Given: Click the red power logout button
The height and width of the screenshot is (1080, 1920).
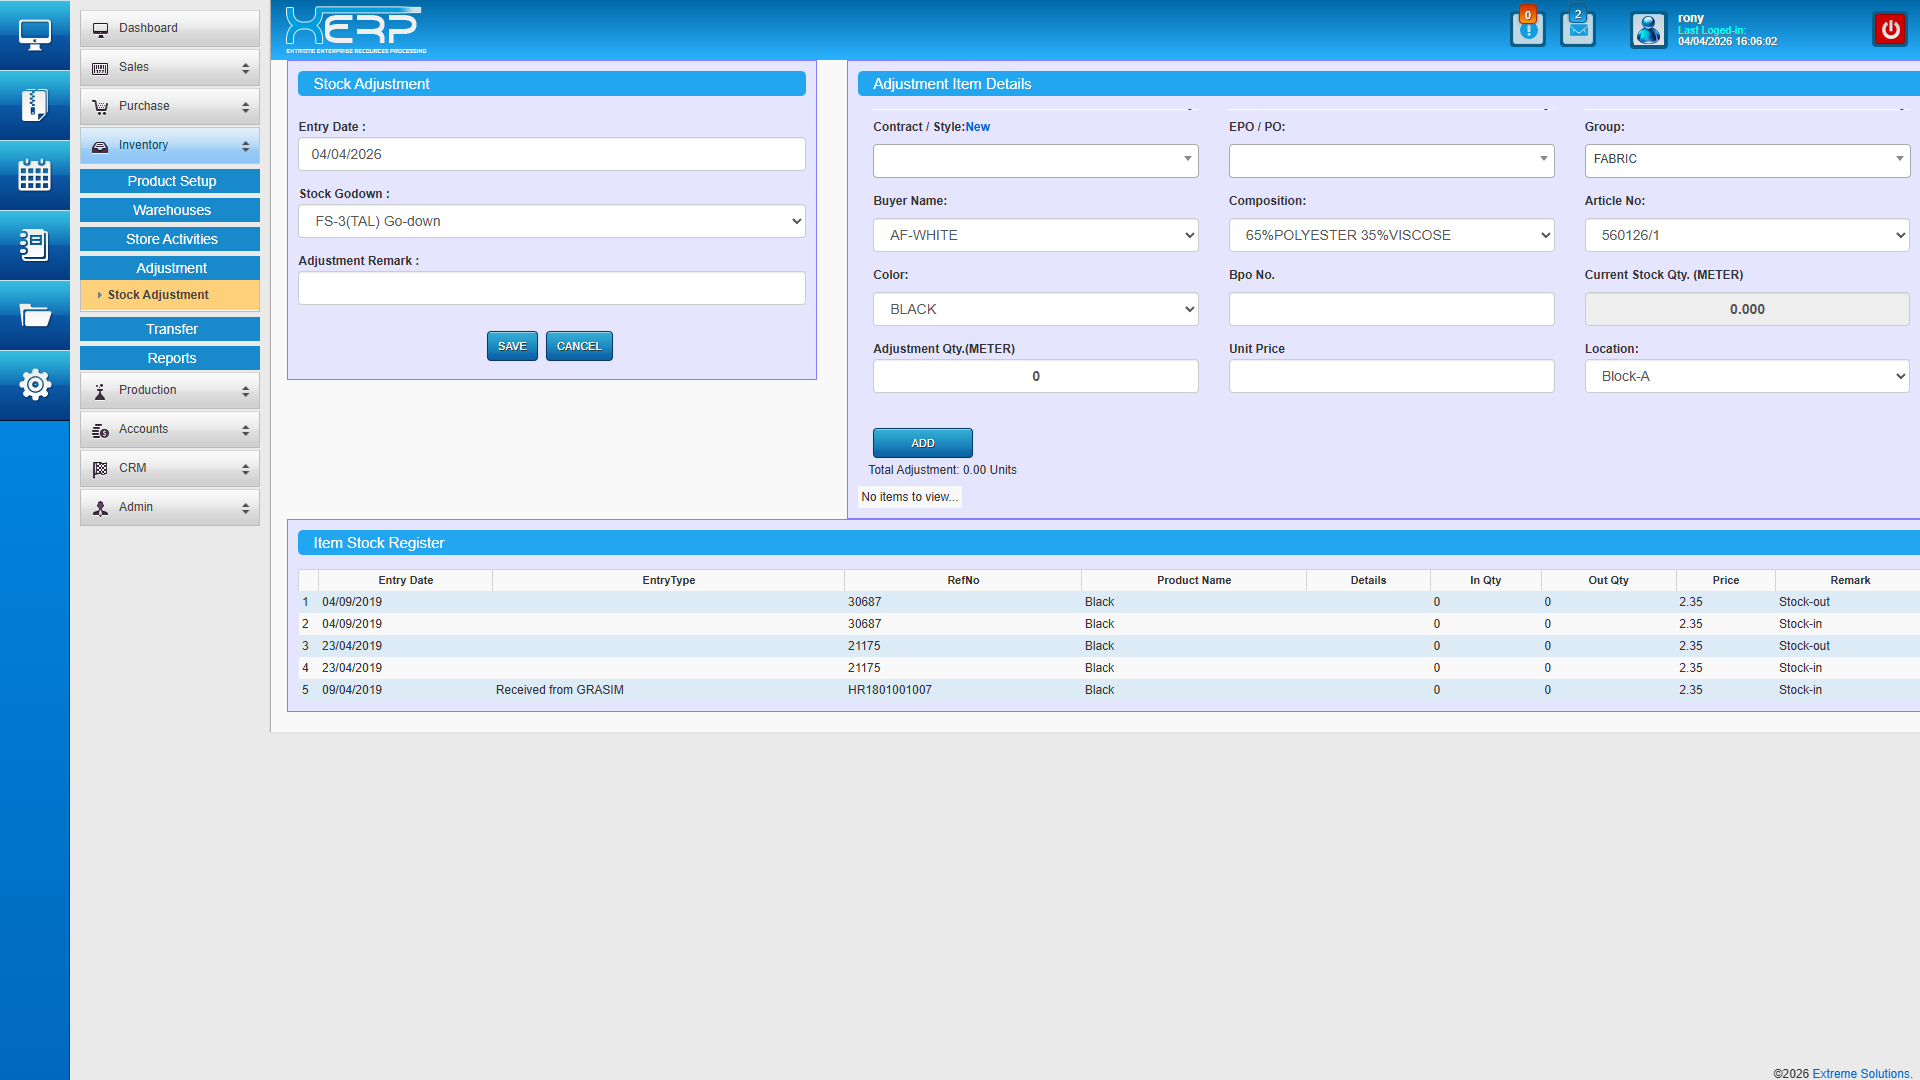Looking at the screenshot, I should click(1890, 29).
